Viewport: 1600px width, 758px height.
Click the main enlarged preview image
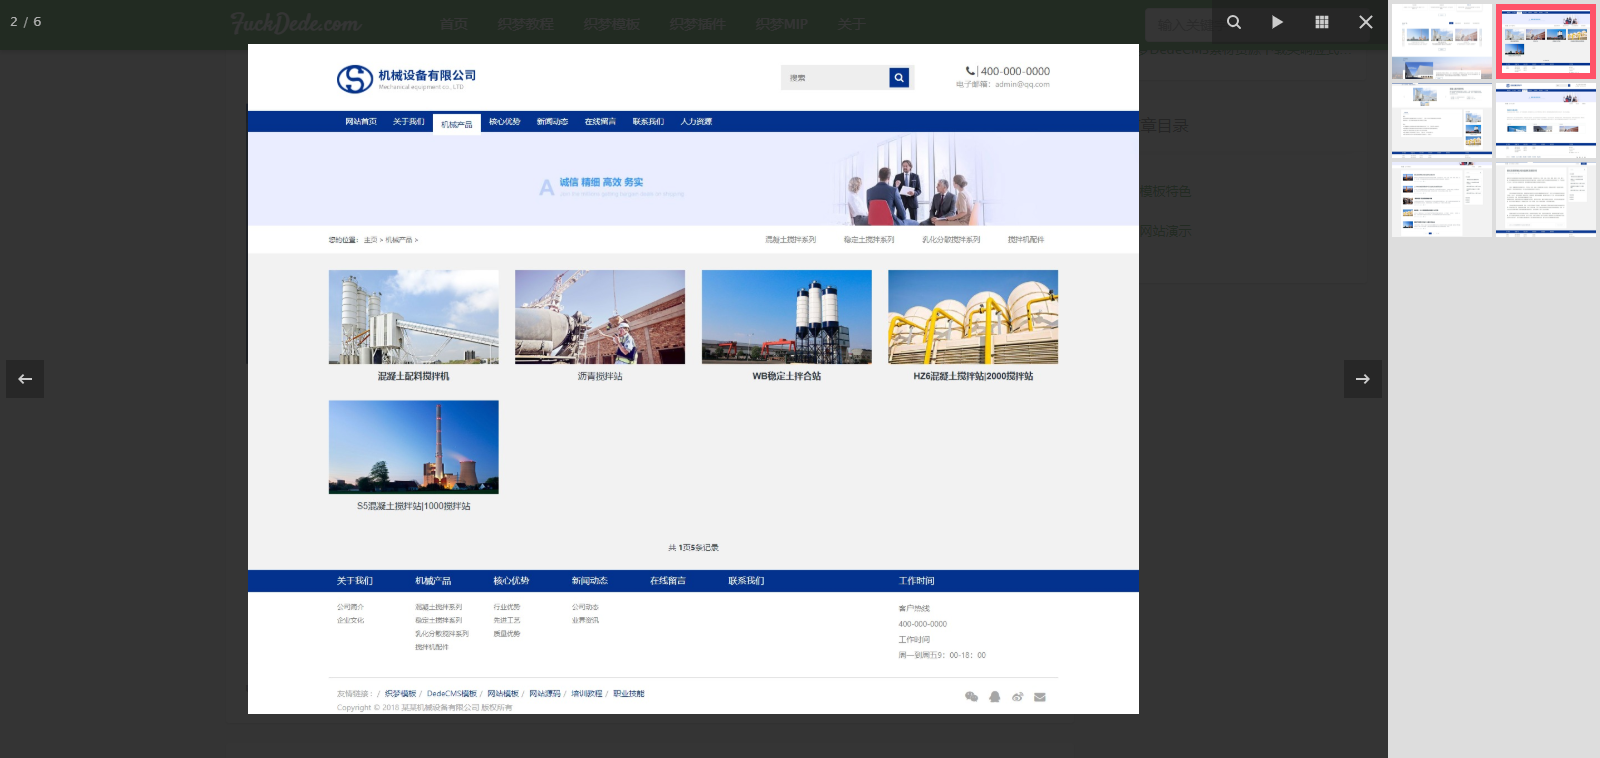[693, 379]
